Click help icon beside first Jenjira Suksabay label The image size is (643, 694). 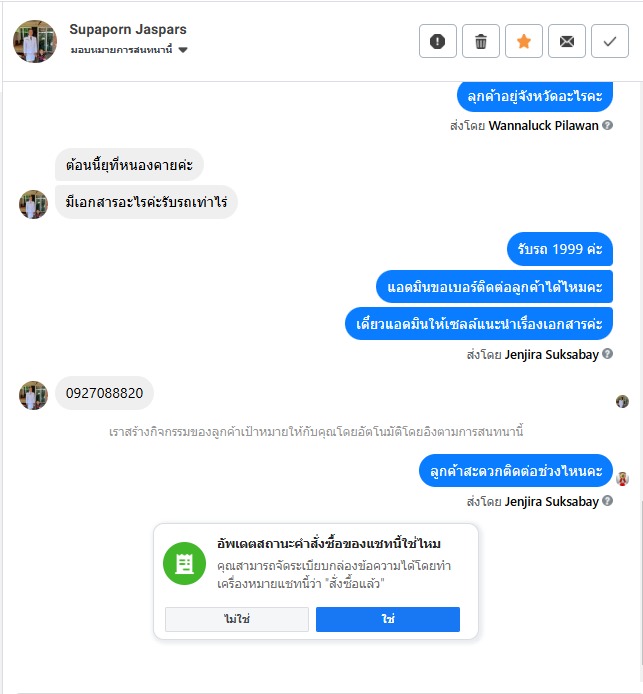(608, 354)
